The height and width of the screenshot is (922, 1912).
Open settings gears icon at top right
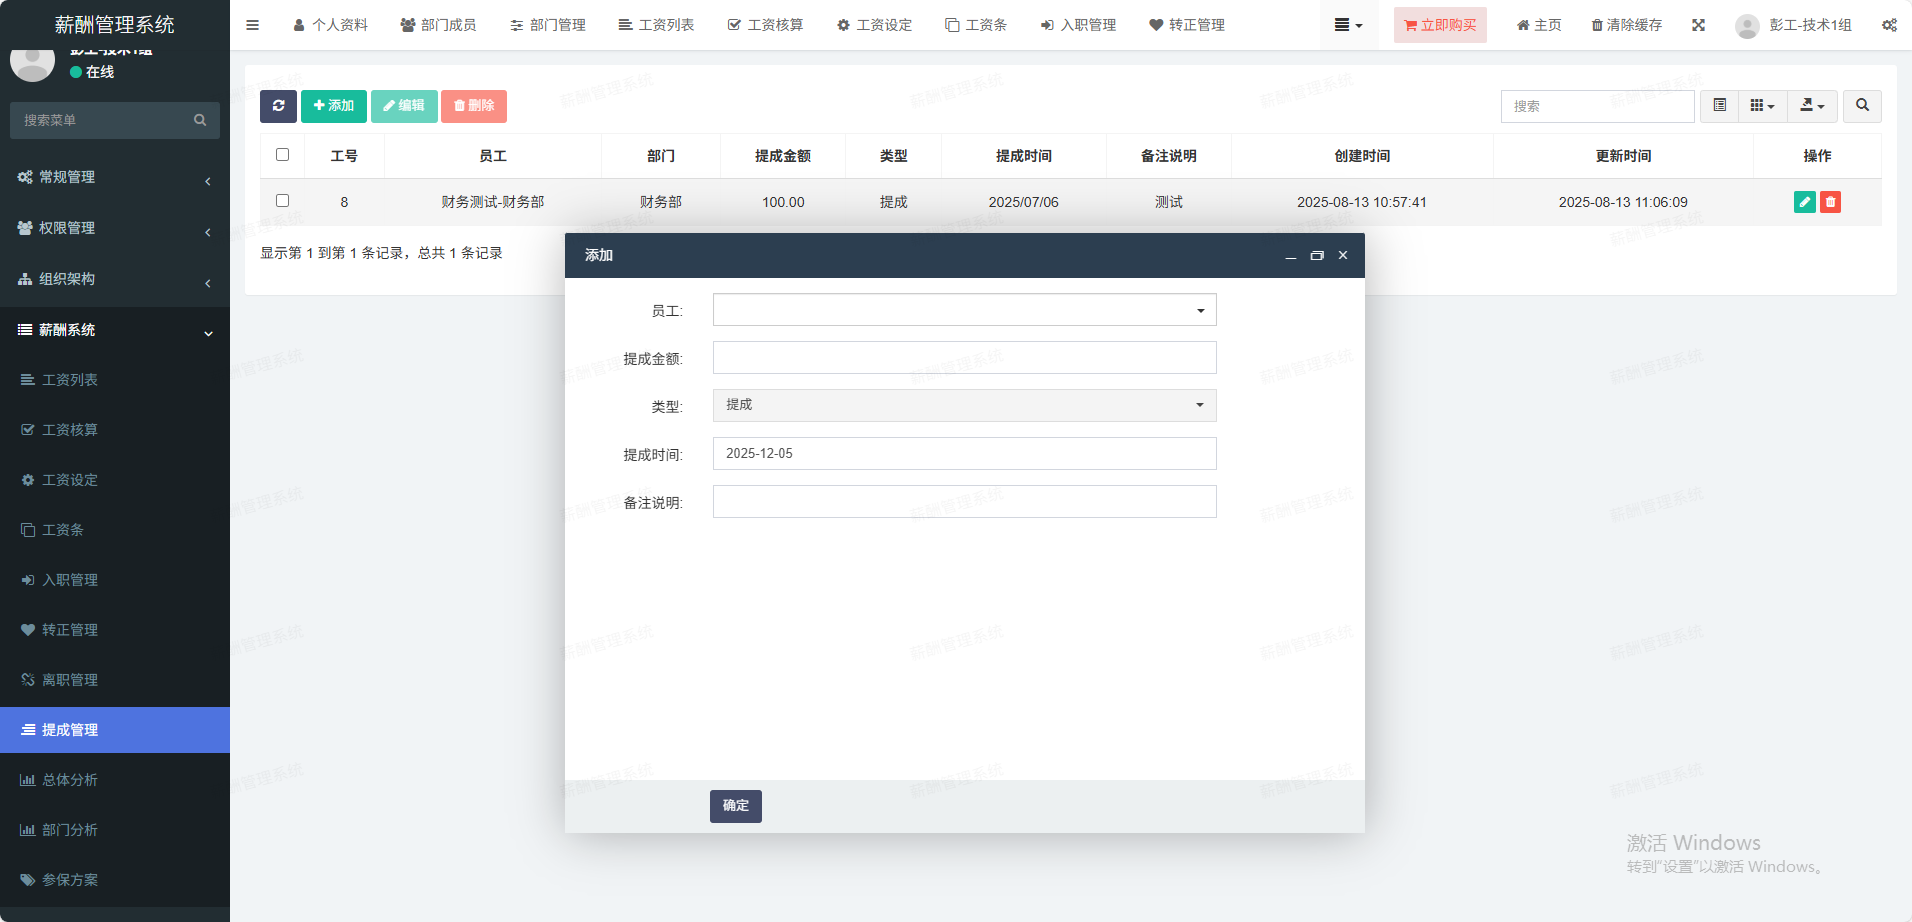[1888, 25]
